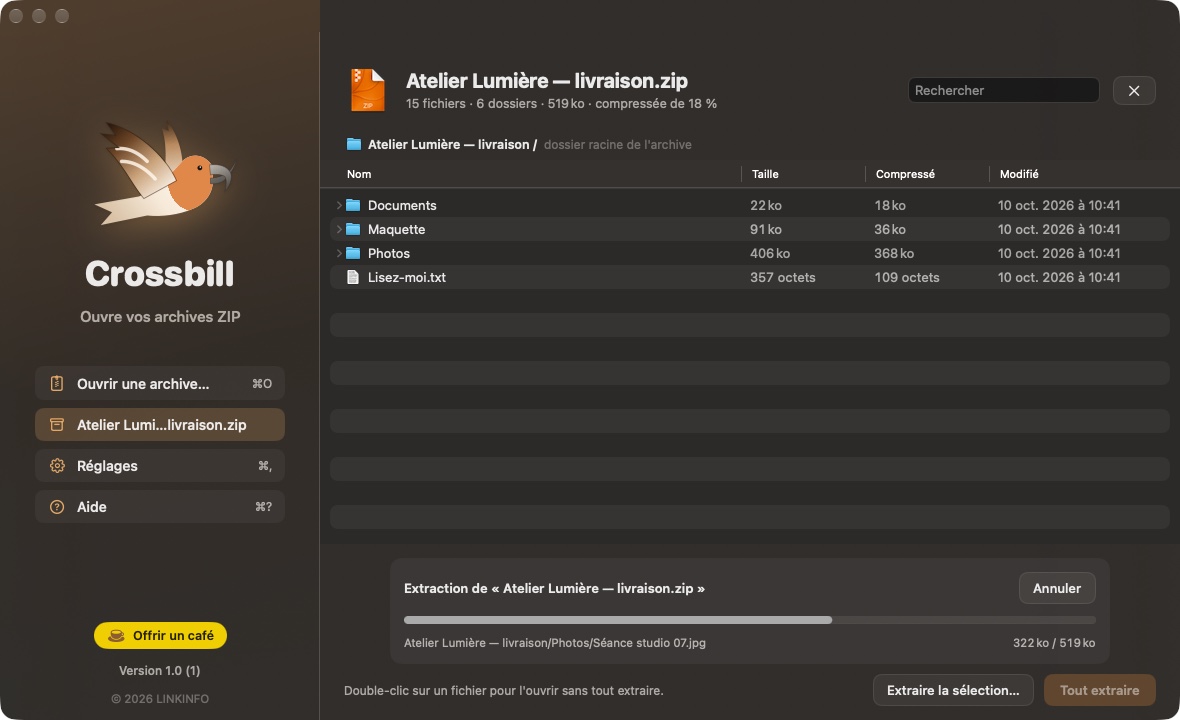
Task: Click Extraire la sélection… button
Action: [x=953, y=691]
